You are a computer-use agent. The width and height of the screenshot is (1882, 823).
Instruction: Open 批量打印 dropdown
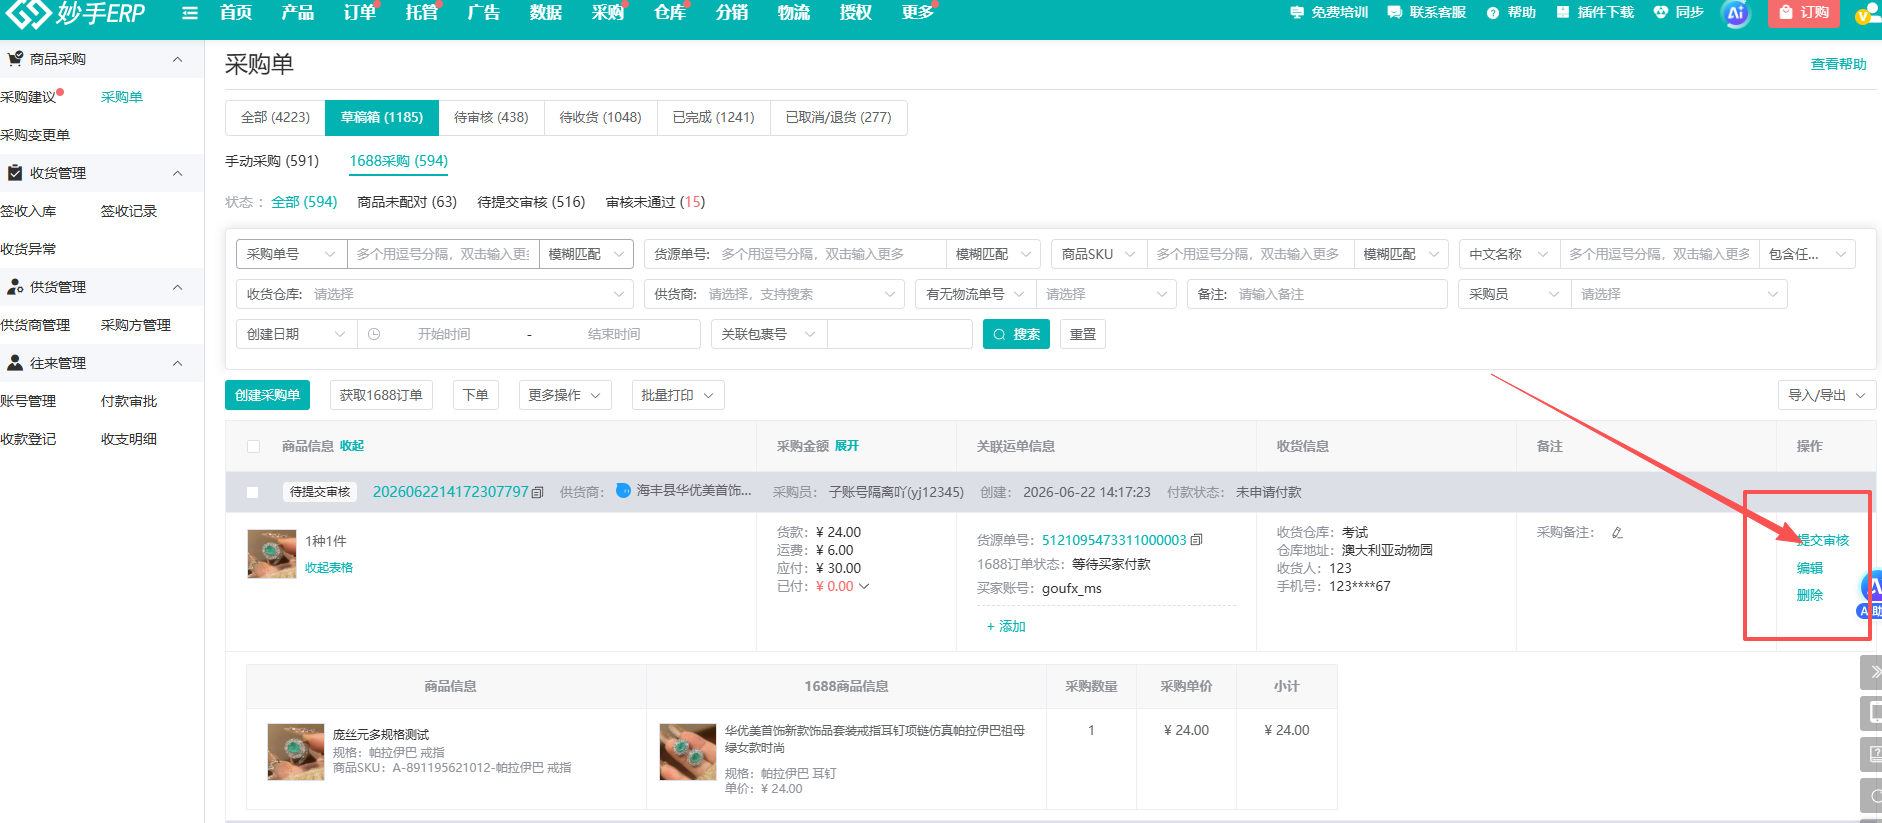[x=677, y=395]
